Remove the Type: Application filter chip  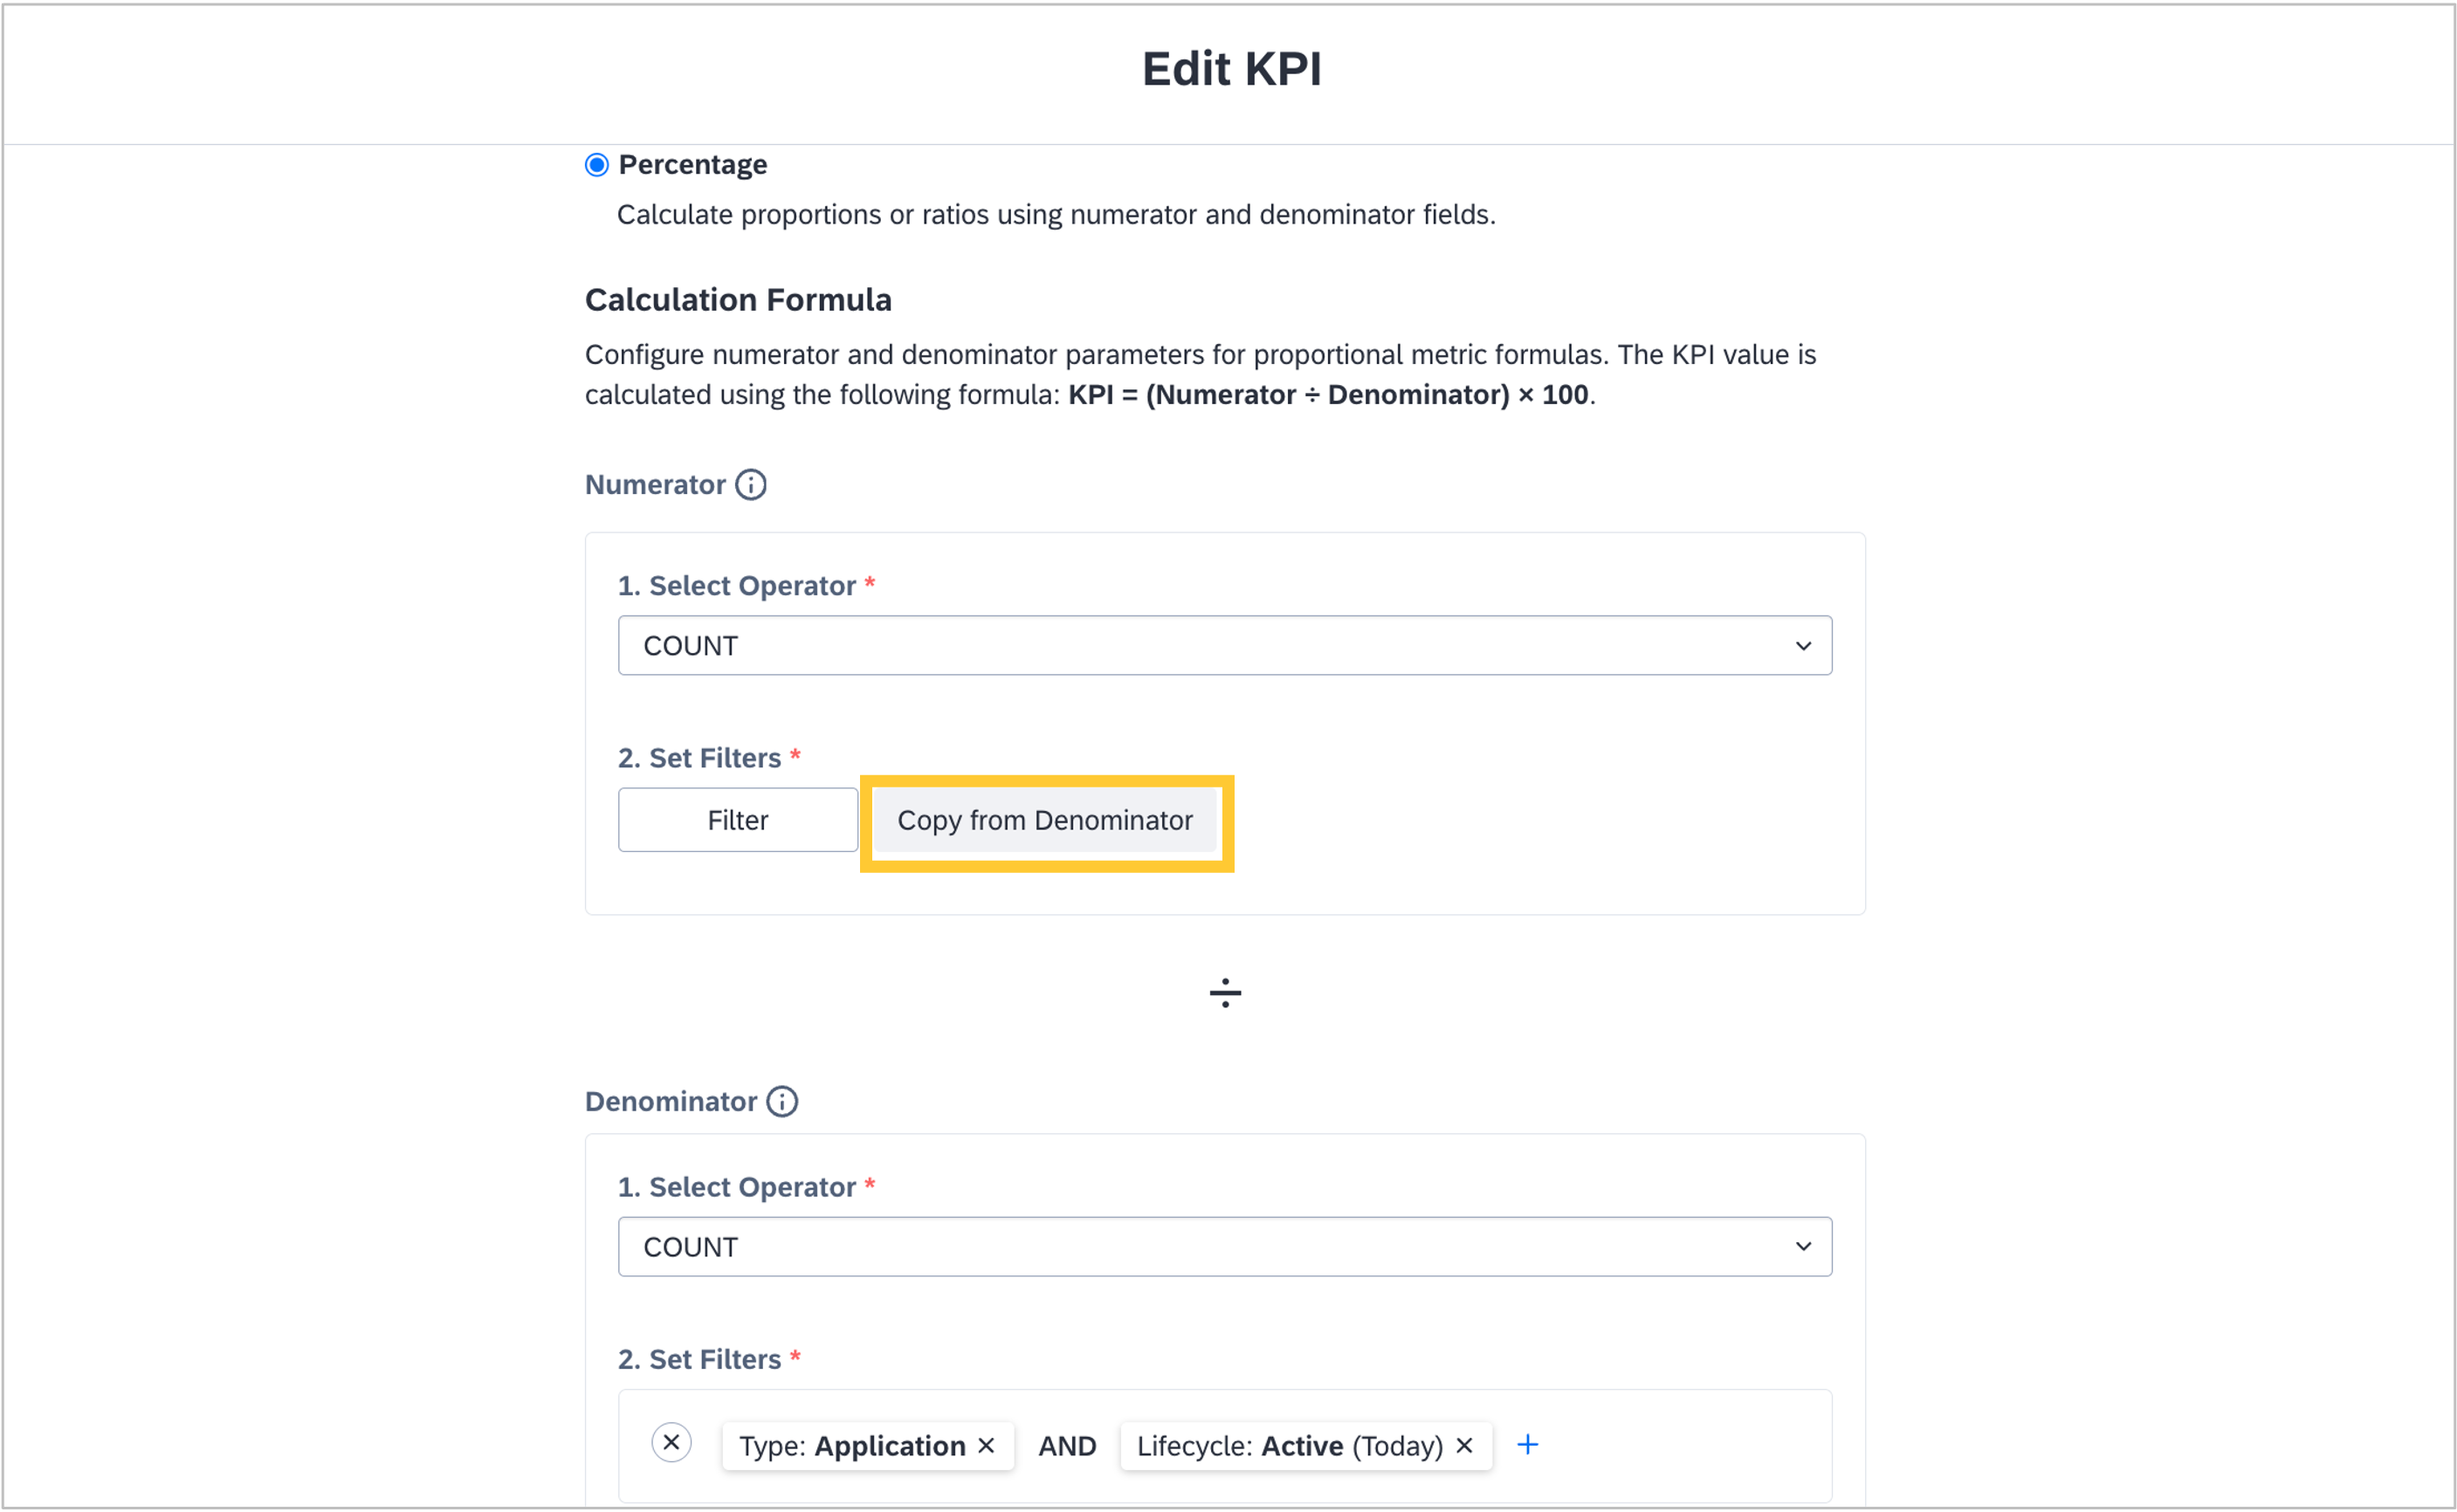(x=987, y=1446)
